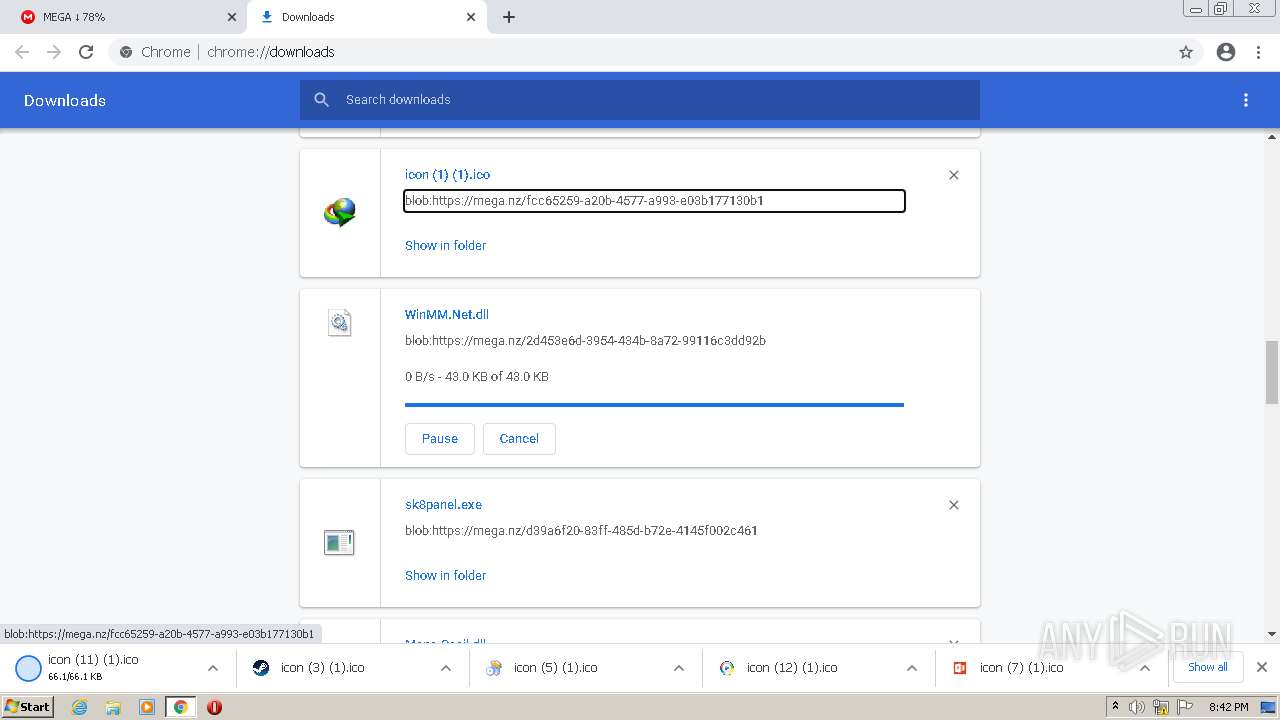Cancel the WinMM.Net.dll download
This screenshot has width=1280, height=720.
(x=519, y=438)
